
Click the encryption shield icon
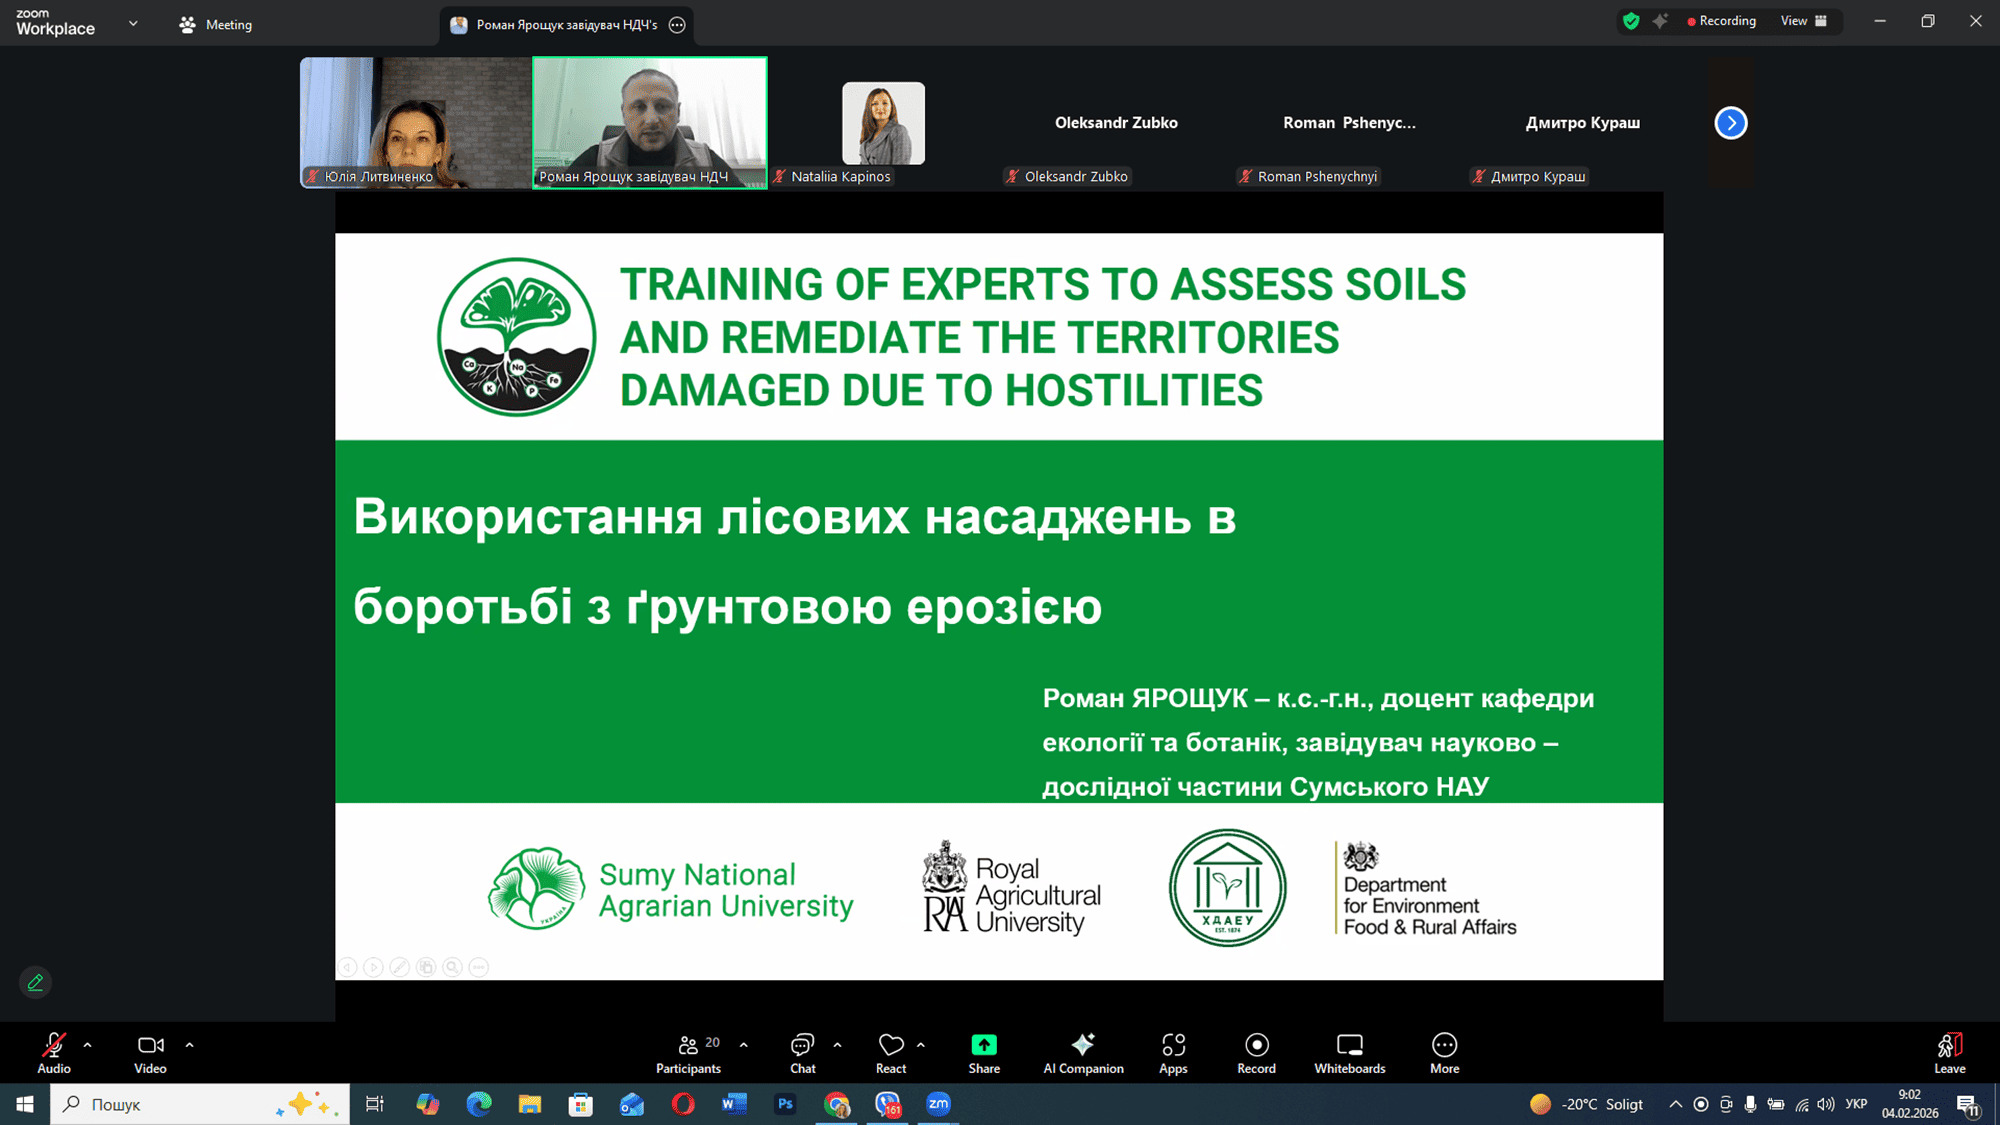[1631, 21]
